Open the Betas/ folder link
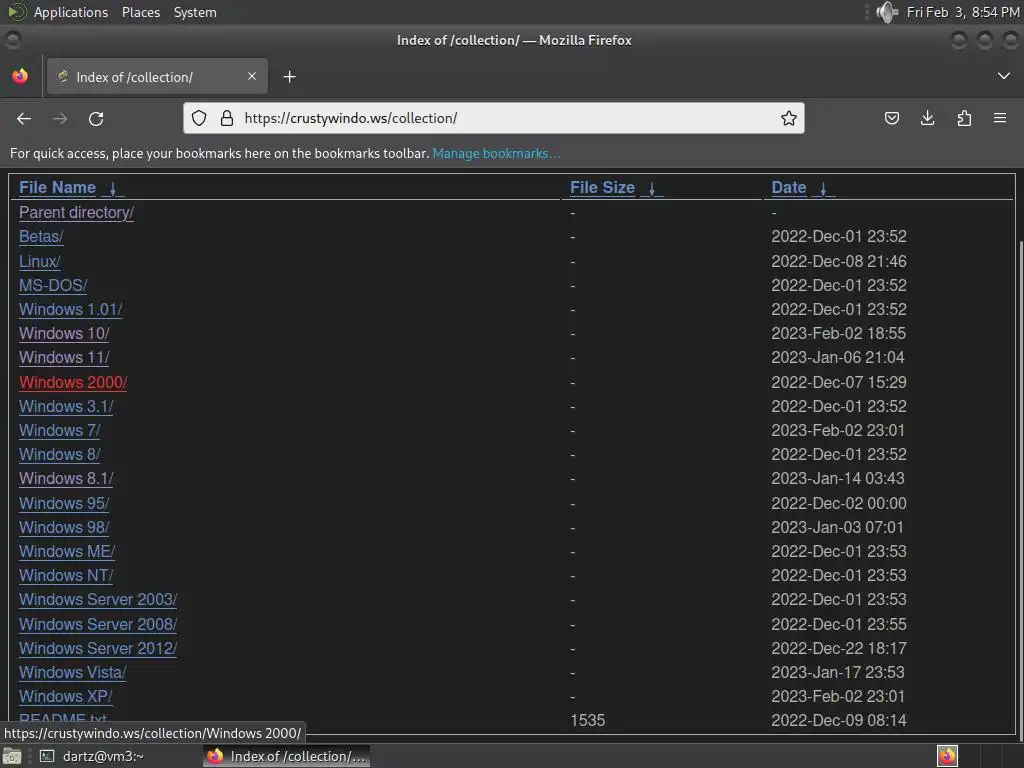This screenshot has height=768, width=1024. (x=41, y=236)
